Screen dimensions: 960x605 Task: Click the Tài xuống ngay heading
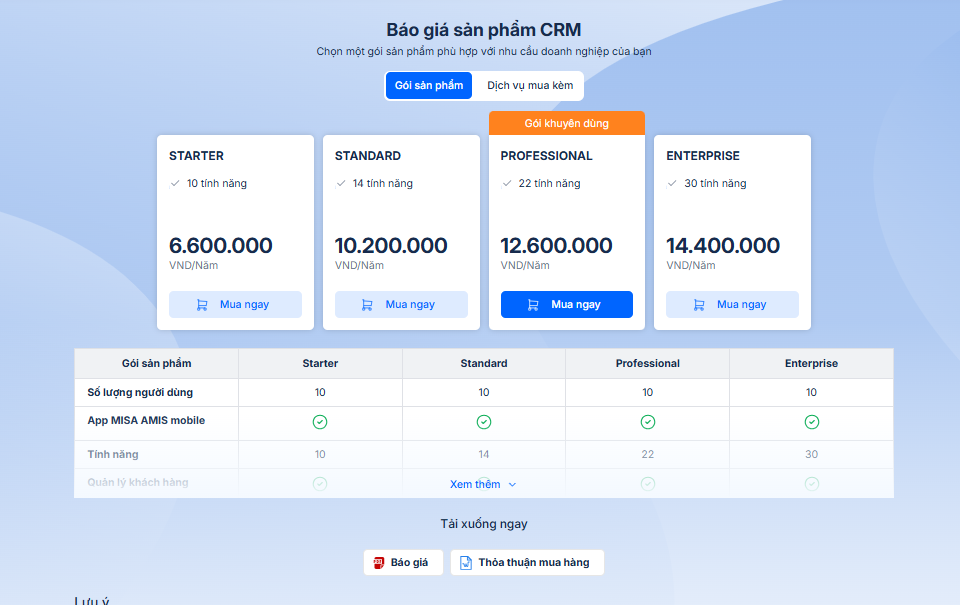tap(484, 524)
